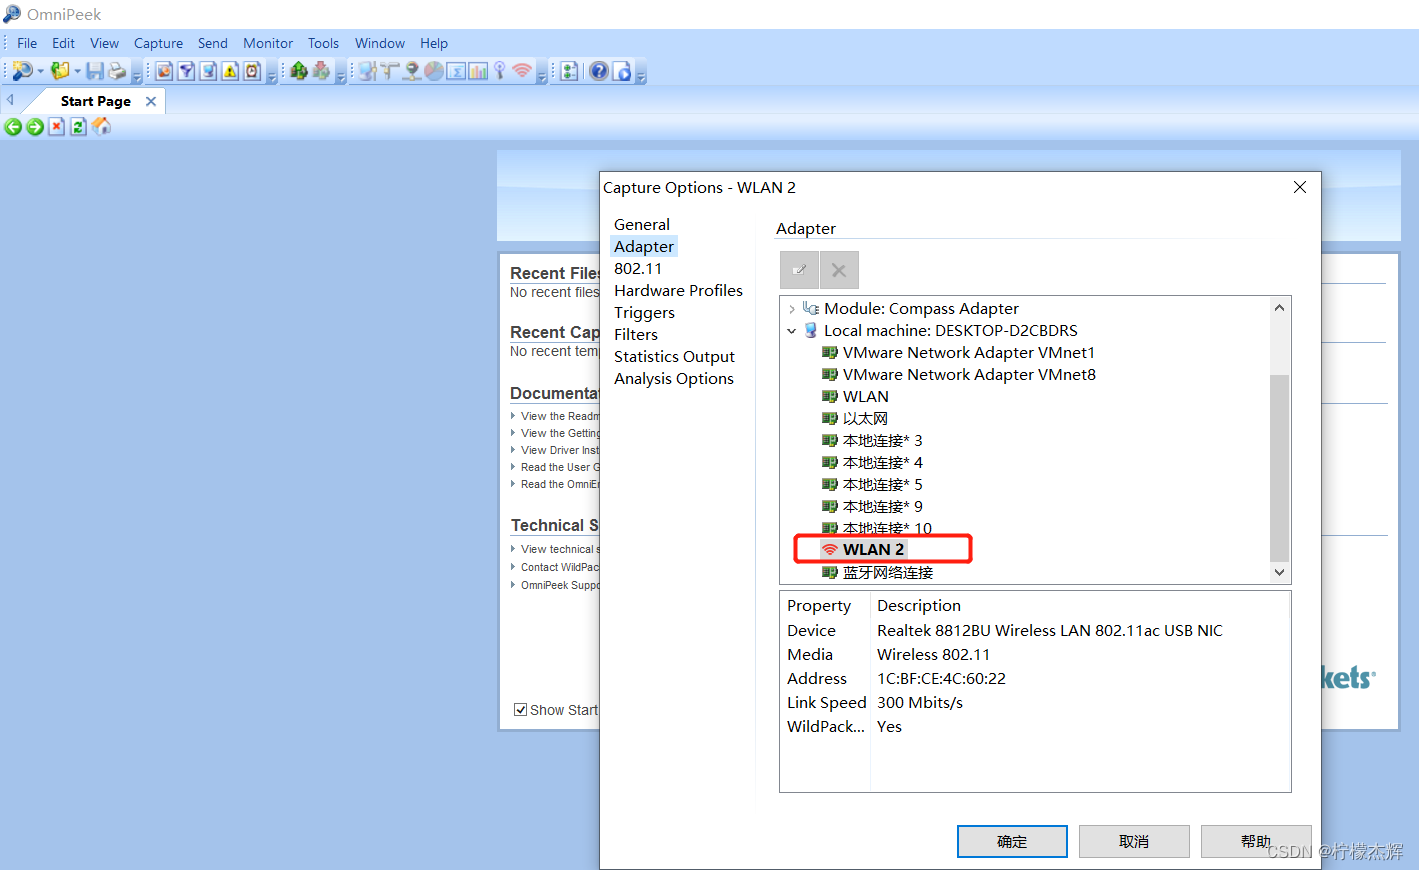Click the View technical link on Start Page
This screenshot has width=1419, height=870.
[x=559, y=549]
